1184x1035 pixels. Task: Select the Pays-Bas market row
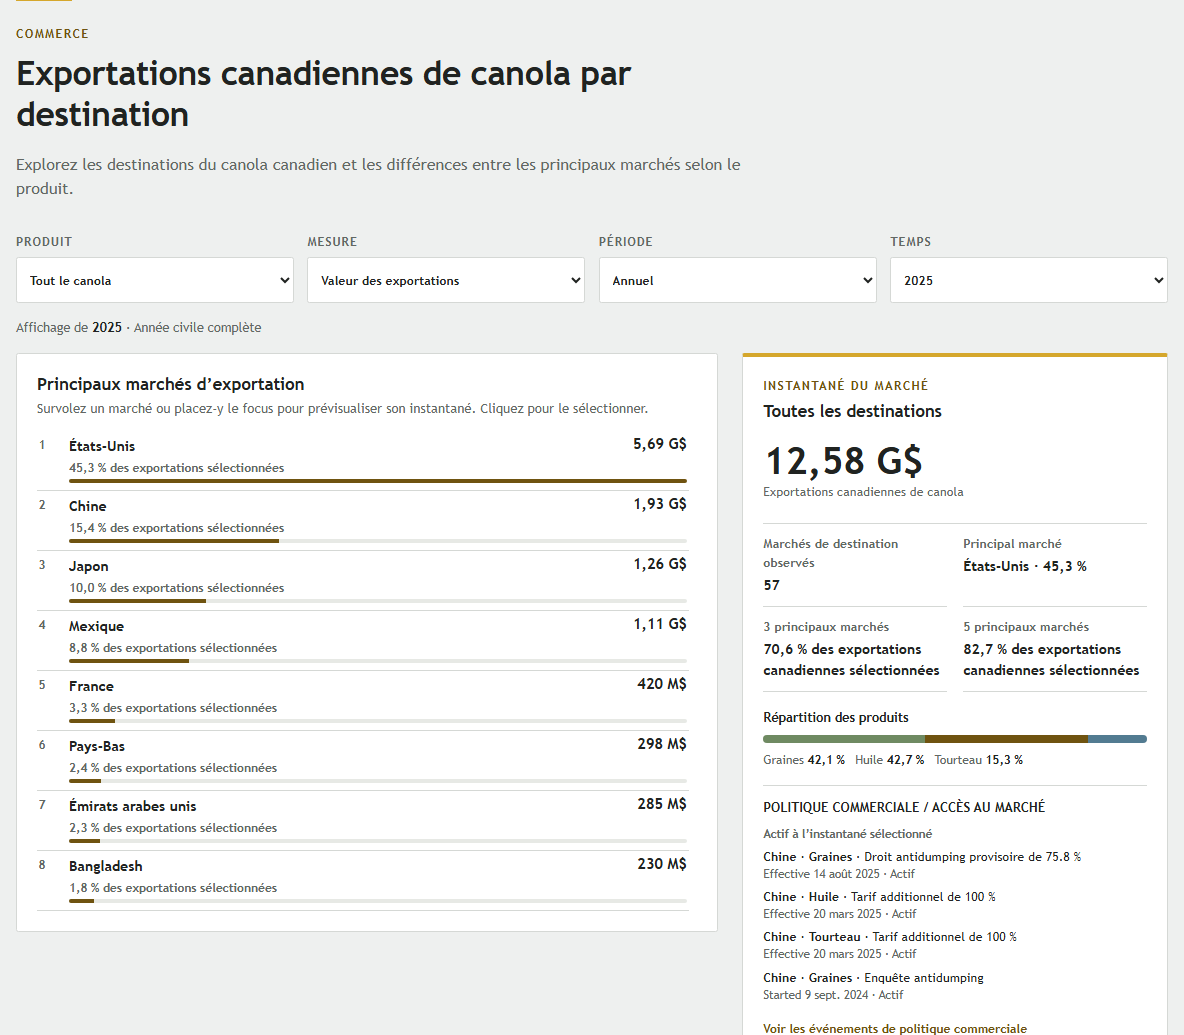[x=362, y=761]
